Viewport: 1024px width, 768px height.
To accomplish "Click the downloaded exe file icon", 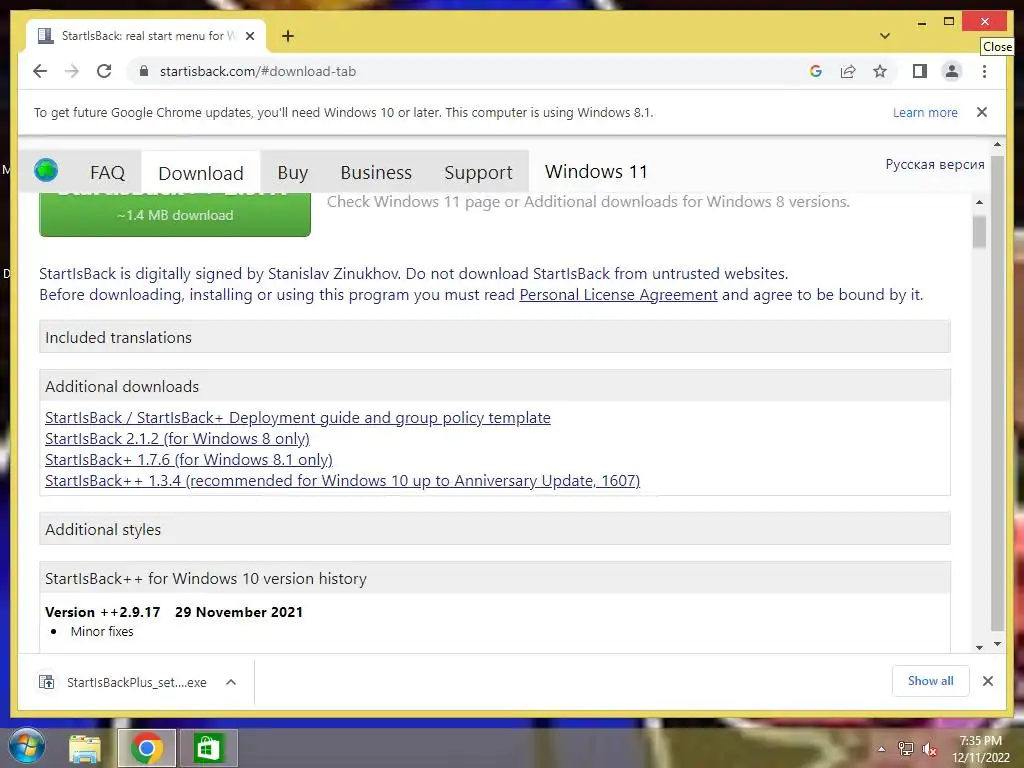I will coord(46,682).
